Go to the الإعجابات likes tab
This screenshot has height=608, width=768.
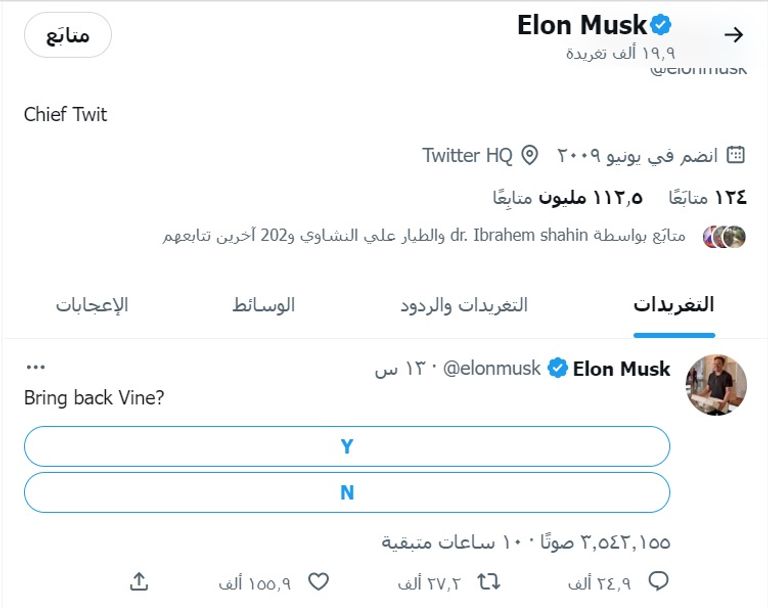[92, 305]
